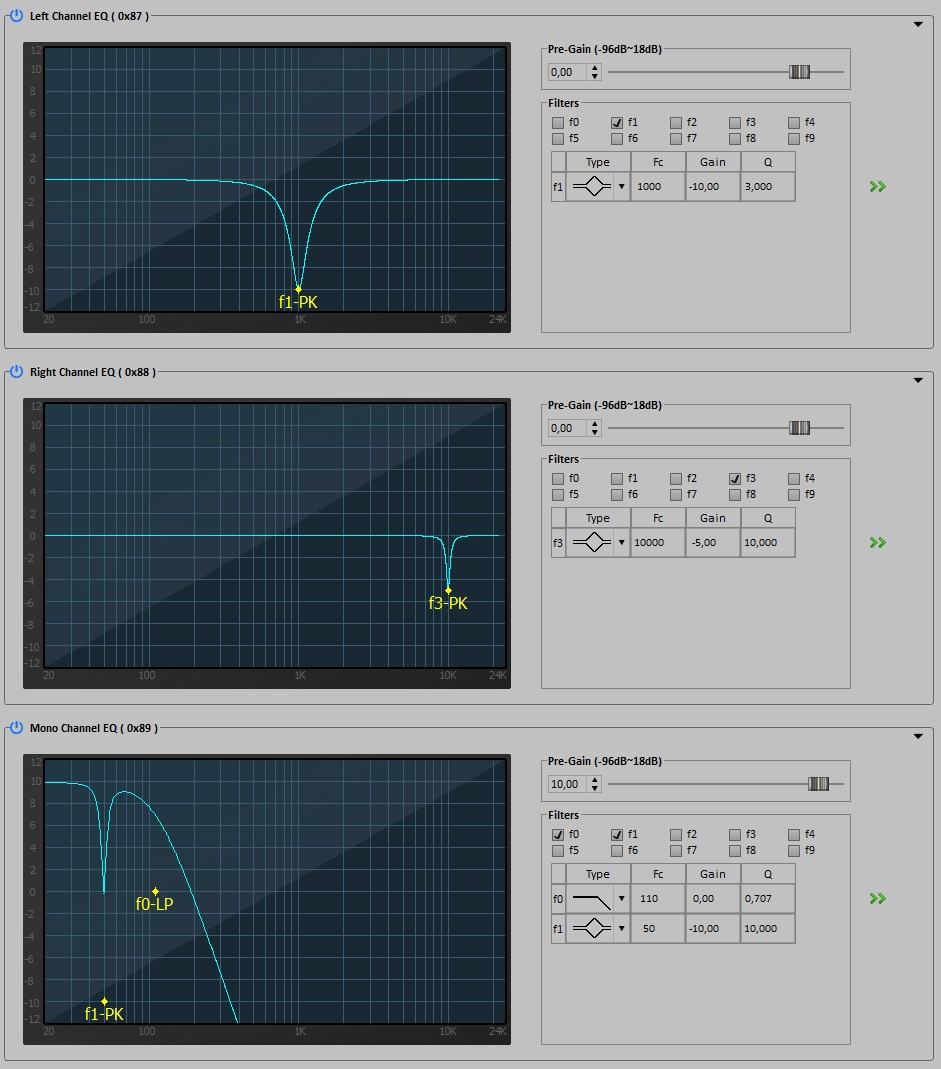Click peak filter shape icon in Right Channel f3 row

(591, 543)
